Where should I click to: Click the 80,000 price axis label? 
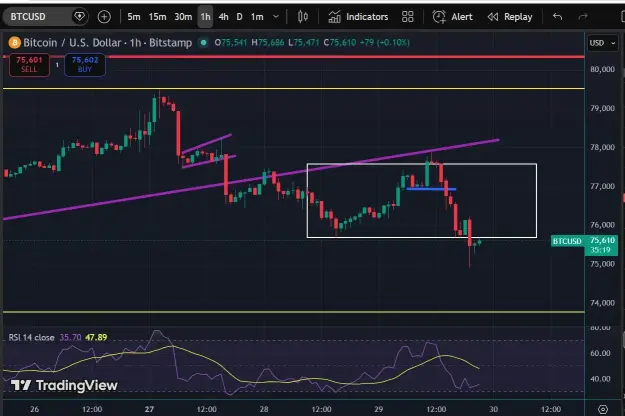click(x=602, y=69)
